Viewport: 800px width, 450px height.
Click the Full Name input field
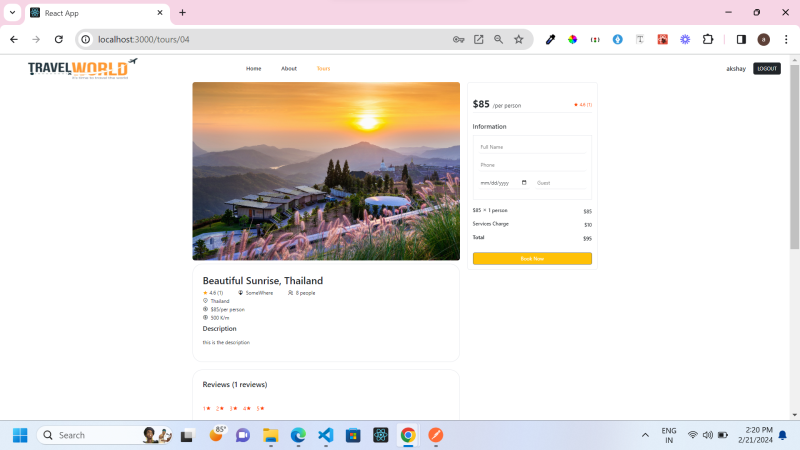(x=532, y=147)
